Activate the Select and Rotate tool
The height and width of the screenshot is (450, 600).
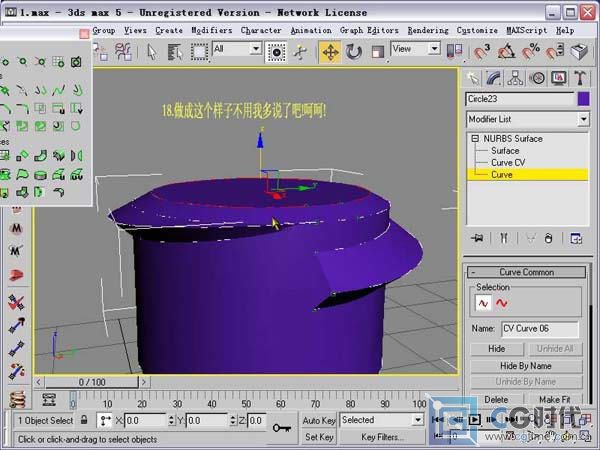point(354,52)
